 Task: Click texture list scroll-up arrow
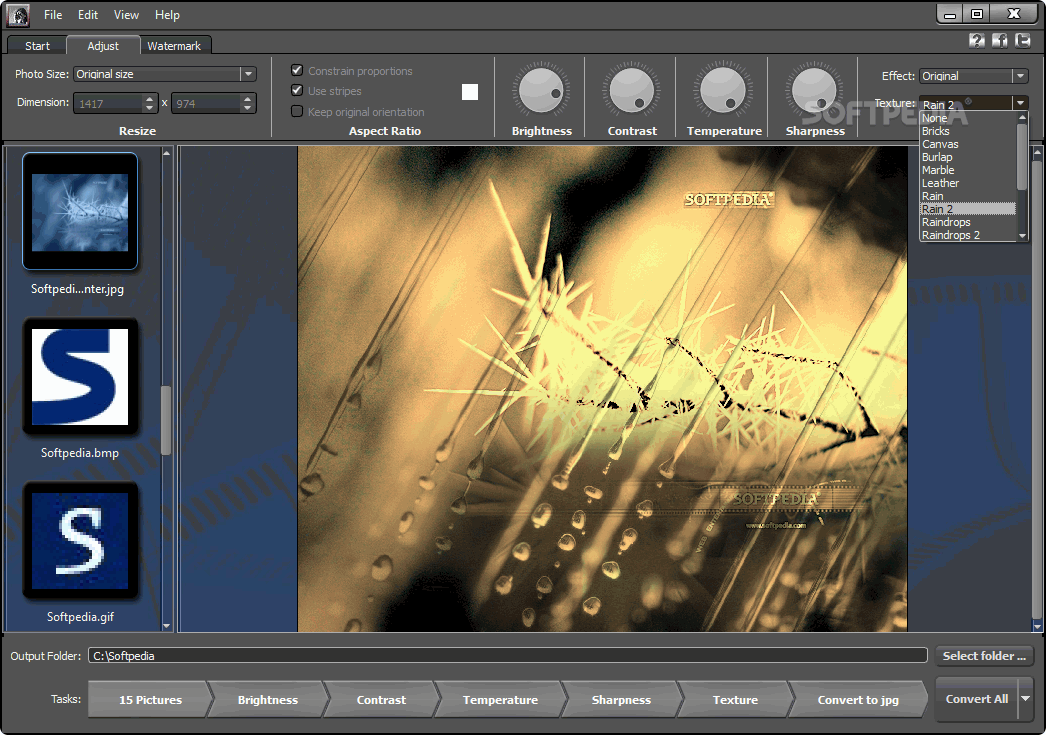click(1022, 117)
